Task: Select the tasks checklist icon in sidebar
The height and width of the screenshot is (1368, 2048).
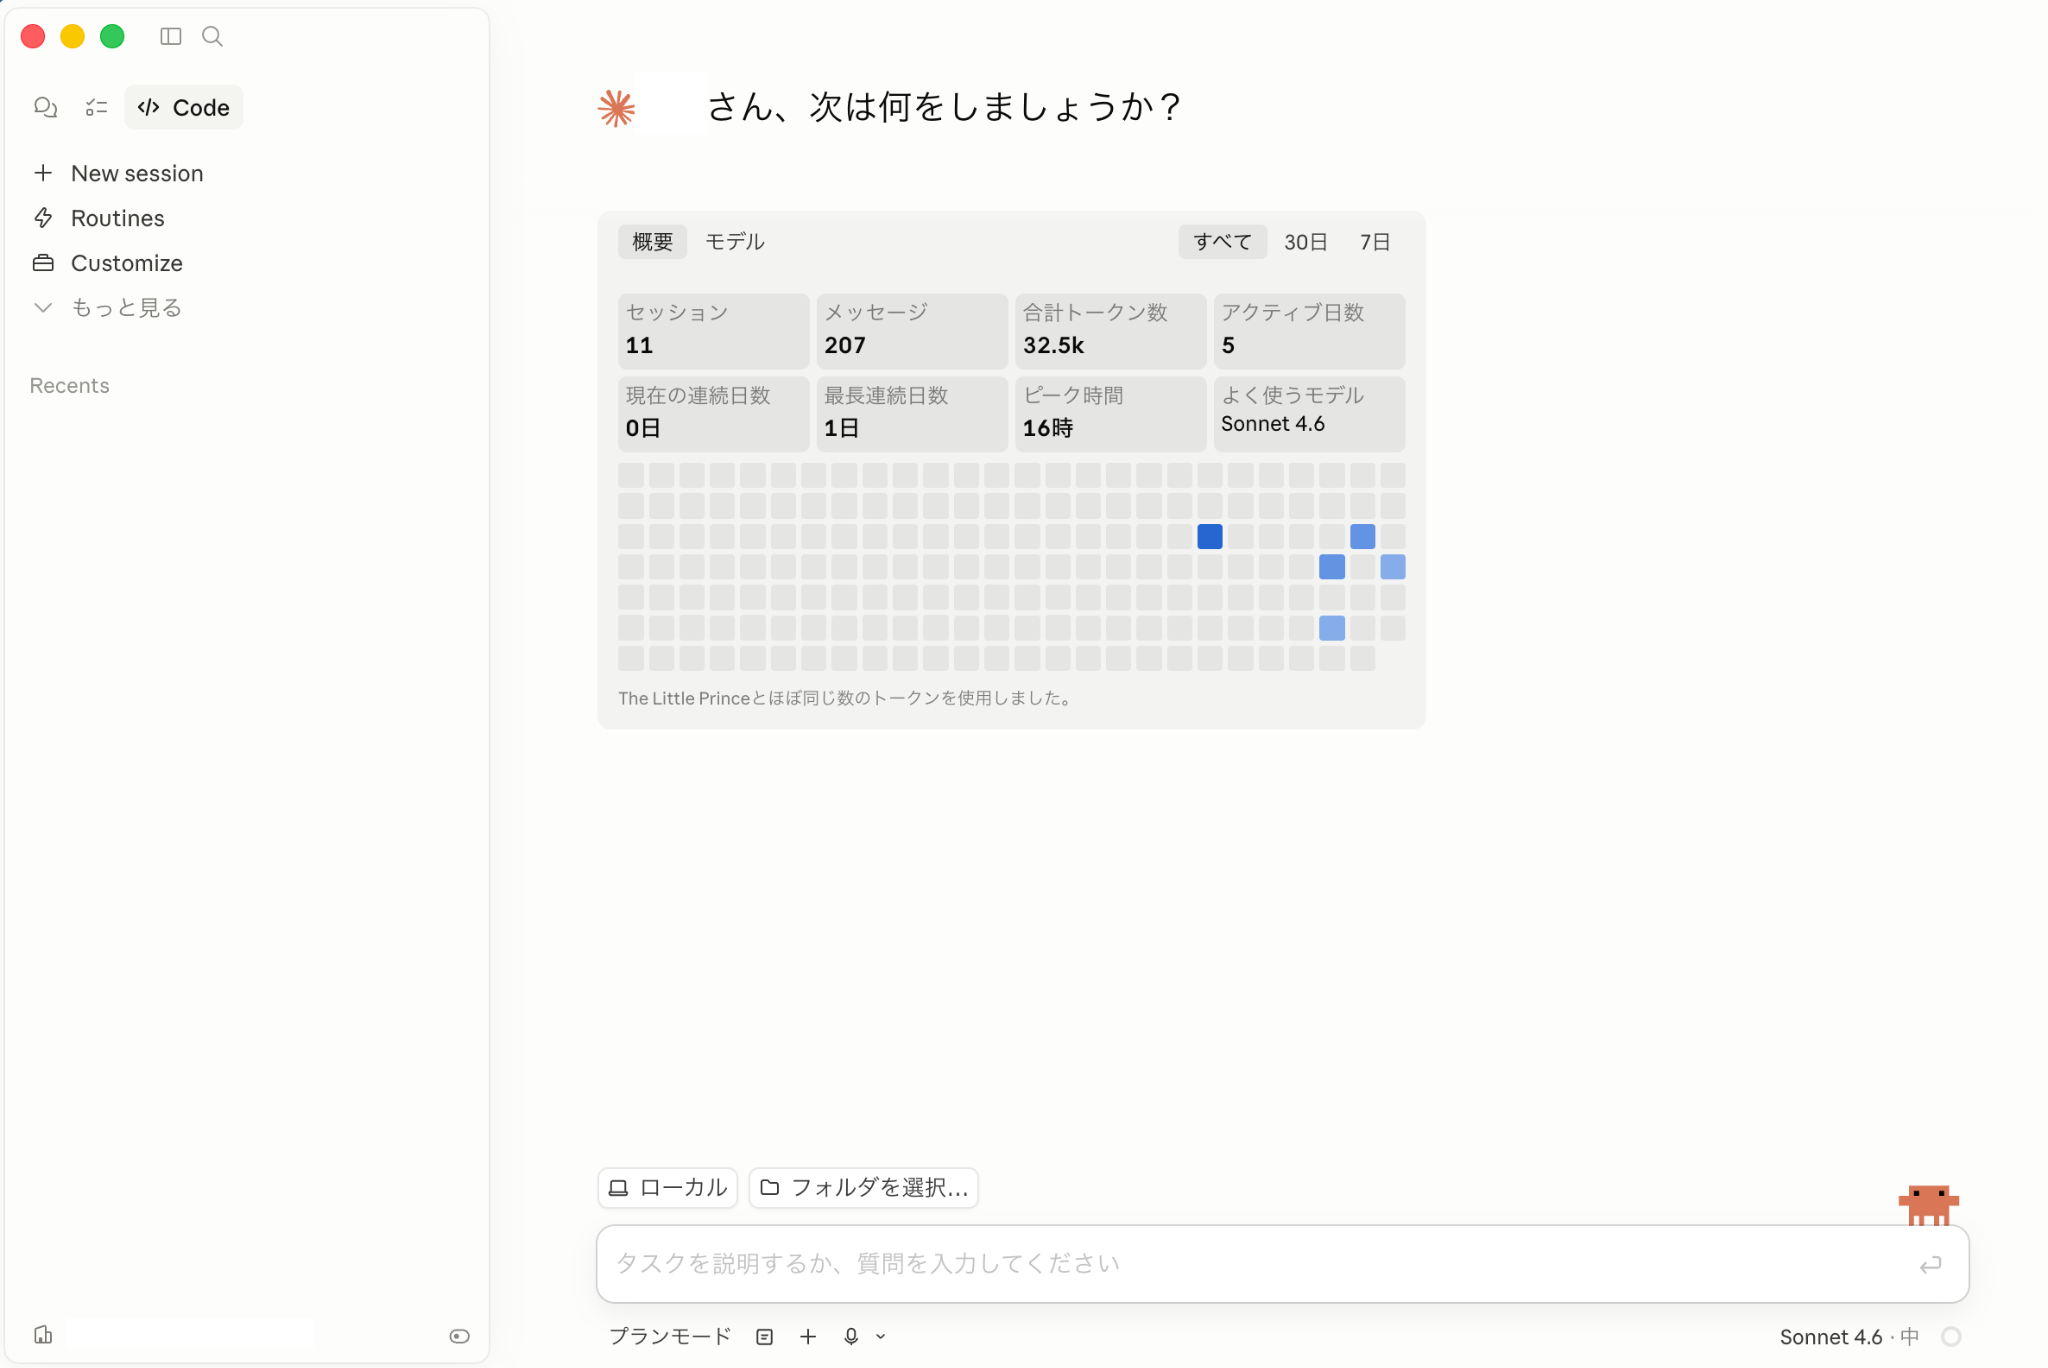Action: 96,107
